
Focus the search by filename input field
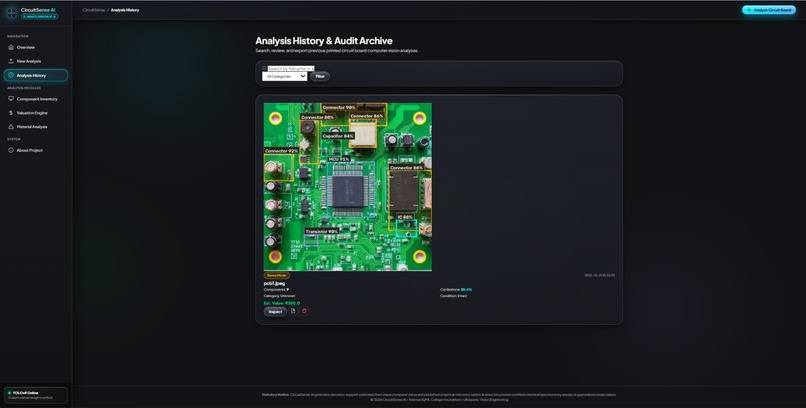291,68
